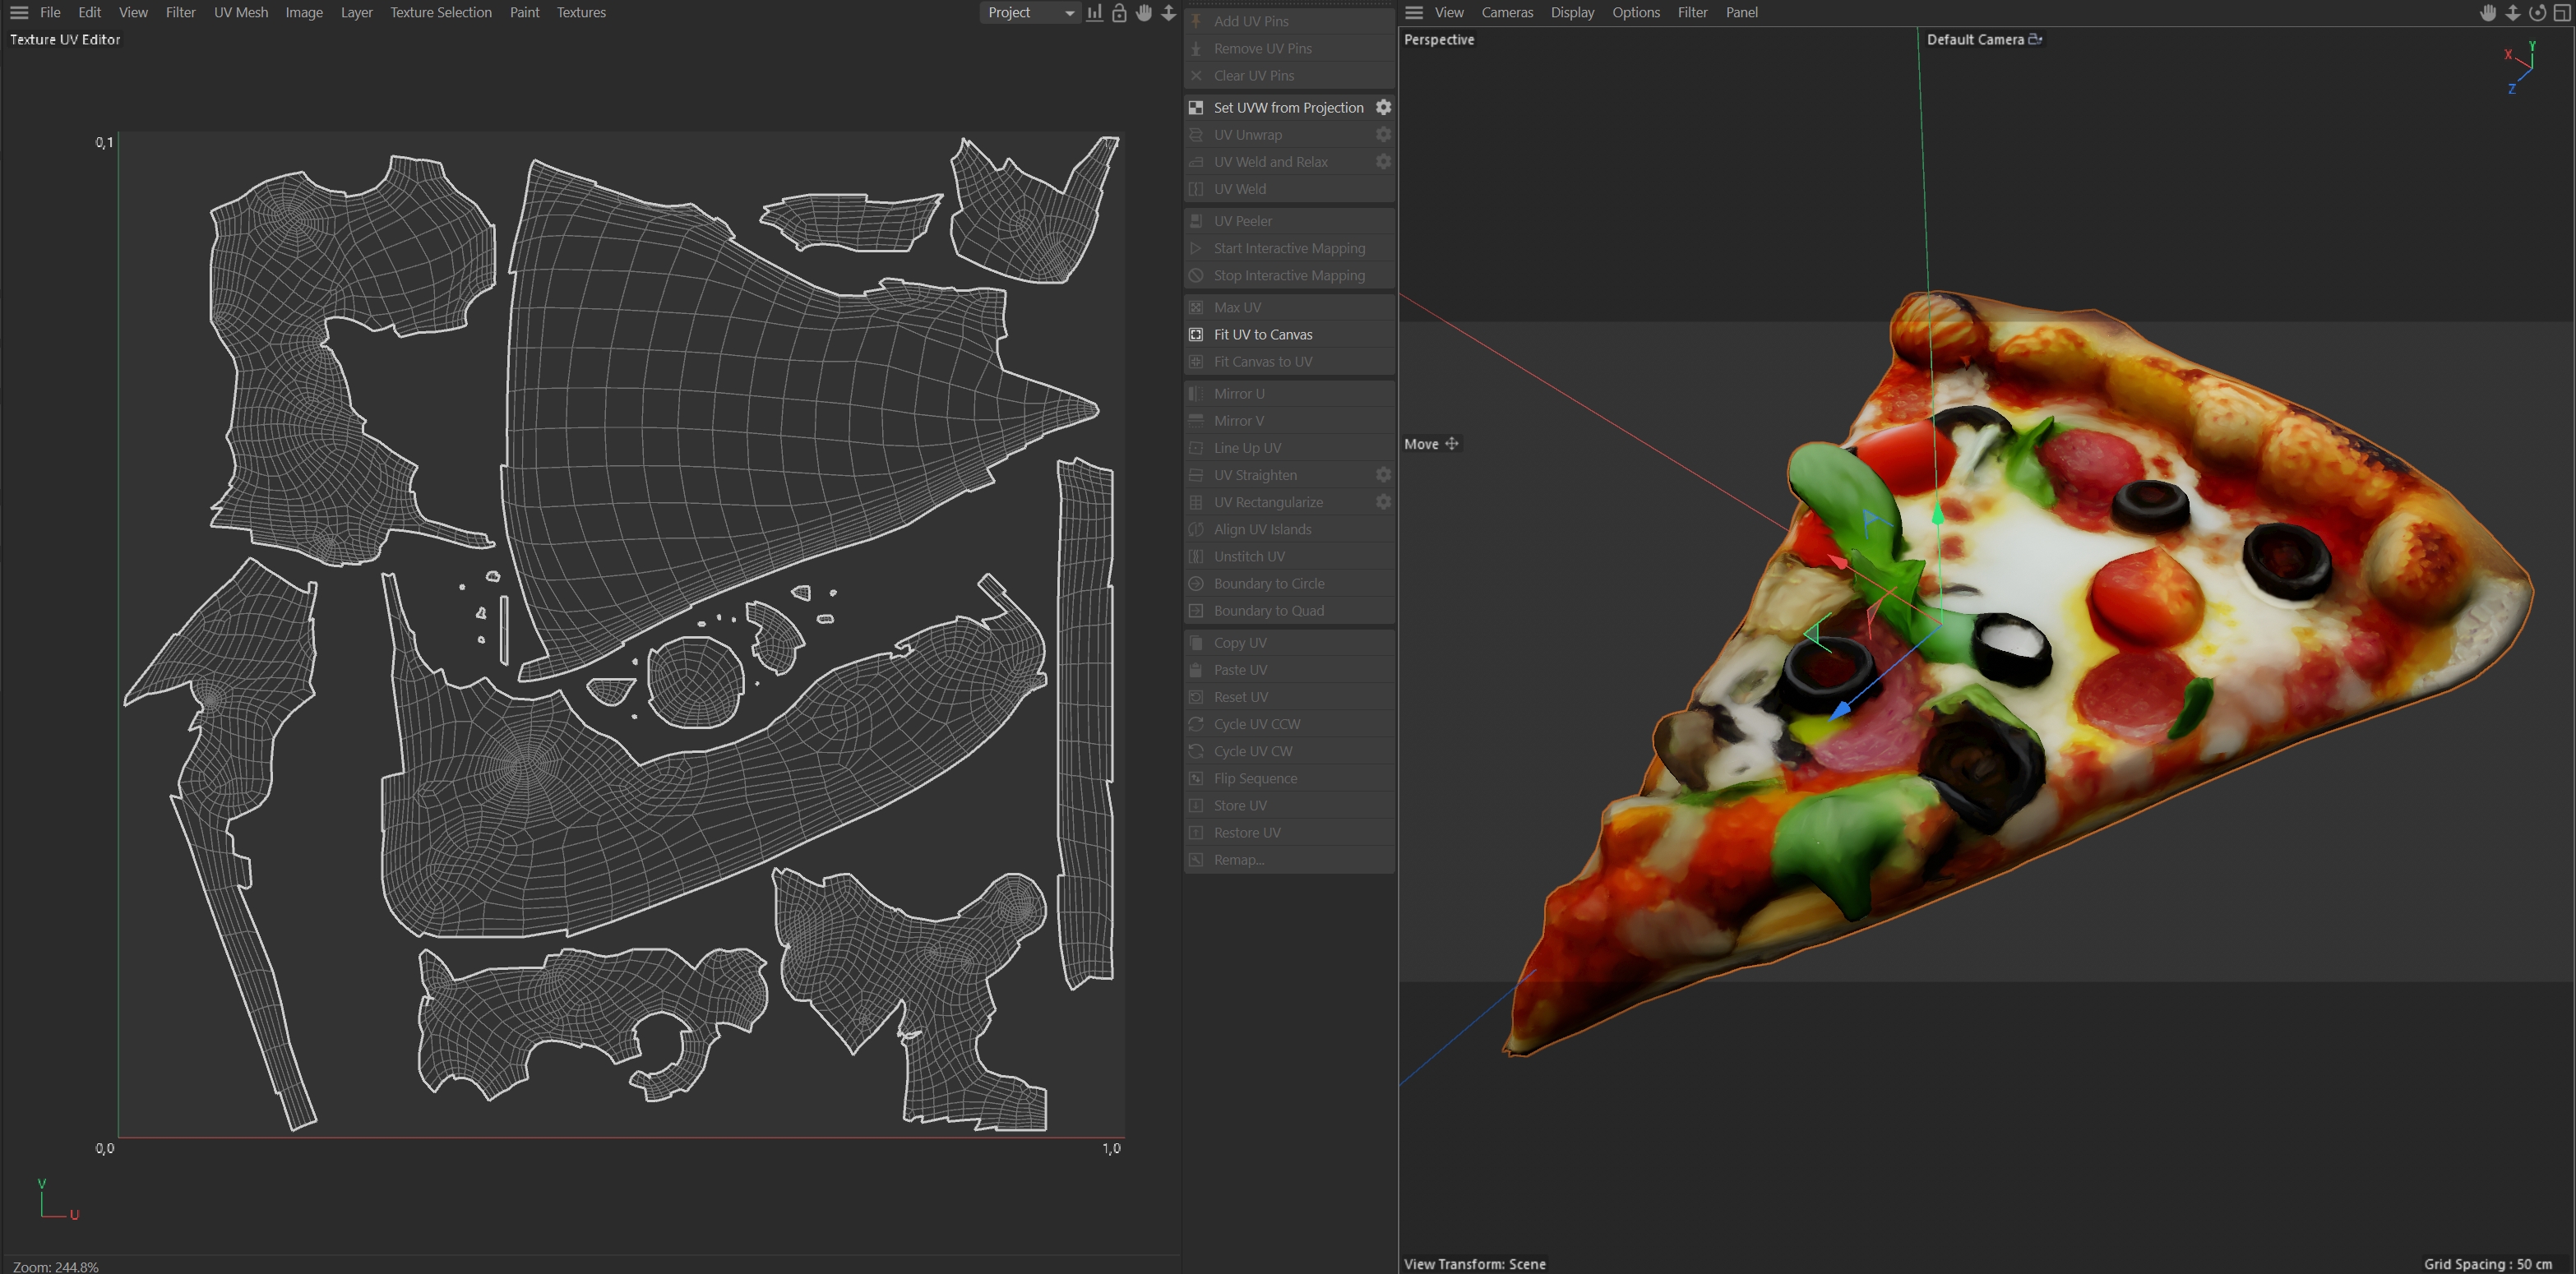Open the Texture Selection menu

(x=441, y=13)
